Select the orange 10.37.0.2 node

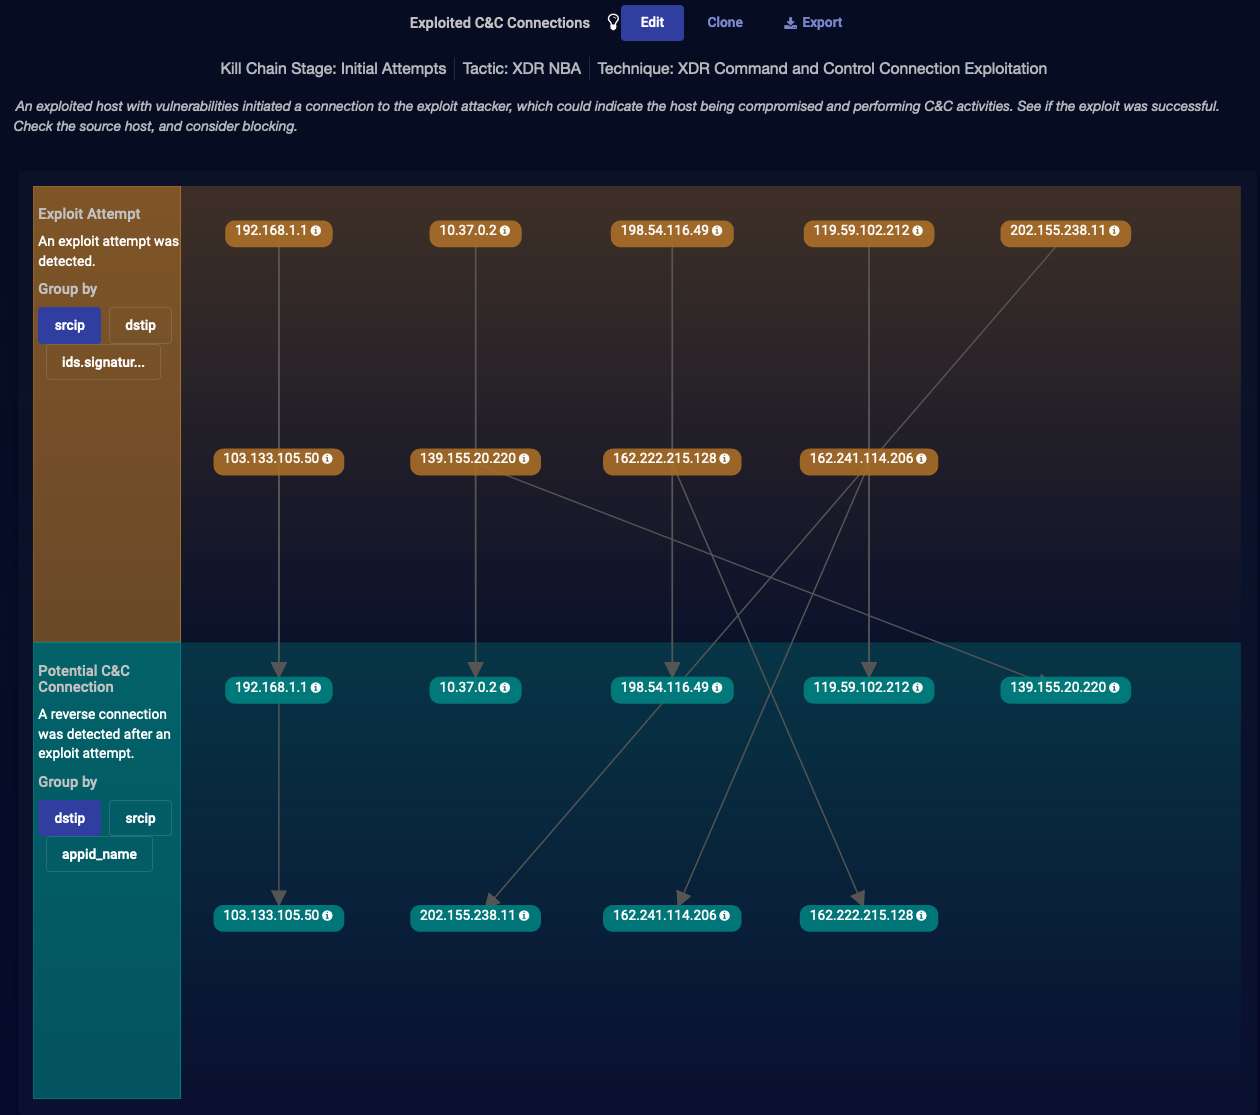[467, 231]
